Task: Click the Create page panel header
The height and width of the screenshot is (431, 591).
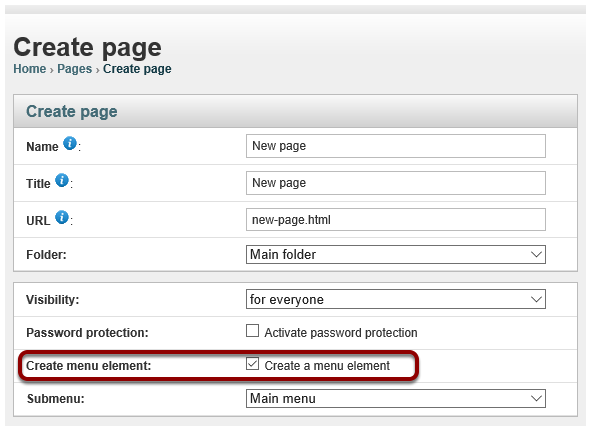Action: pos(296,111)
